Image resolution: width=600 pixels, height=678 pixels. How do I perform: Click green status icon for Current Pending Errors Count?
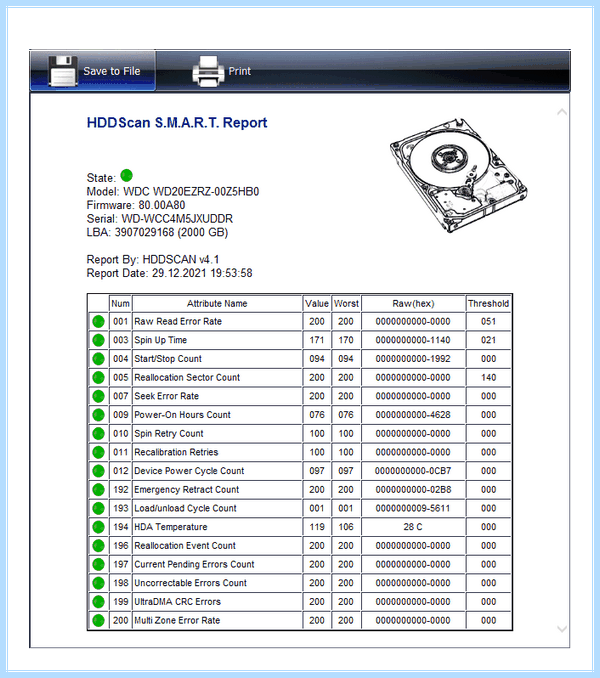point(99,564)
